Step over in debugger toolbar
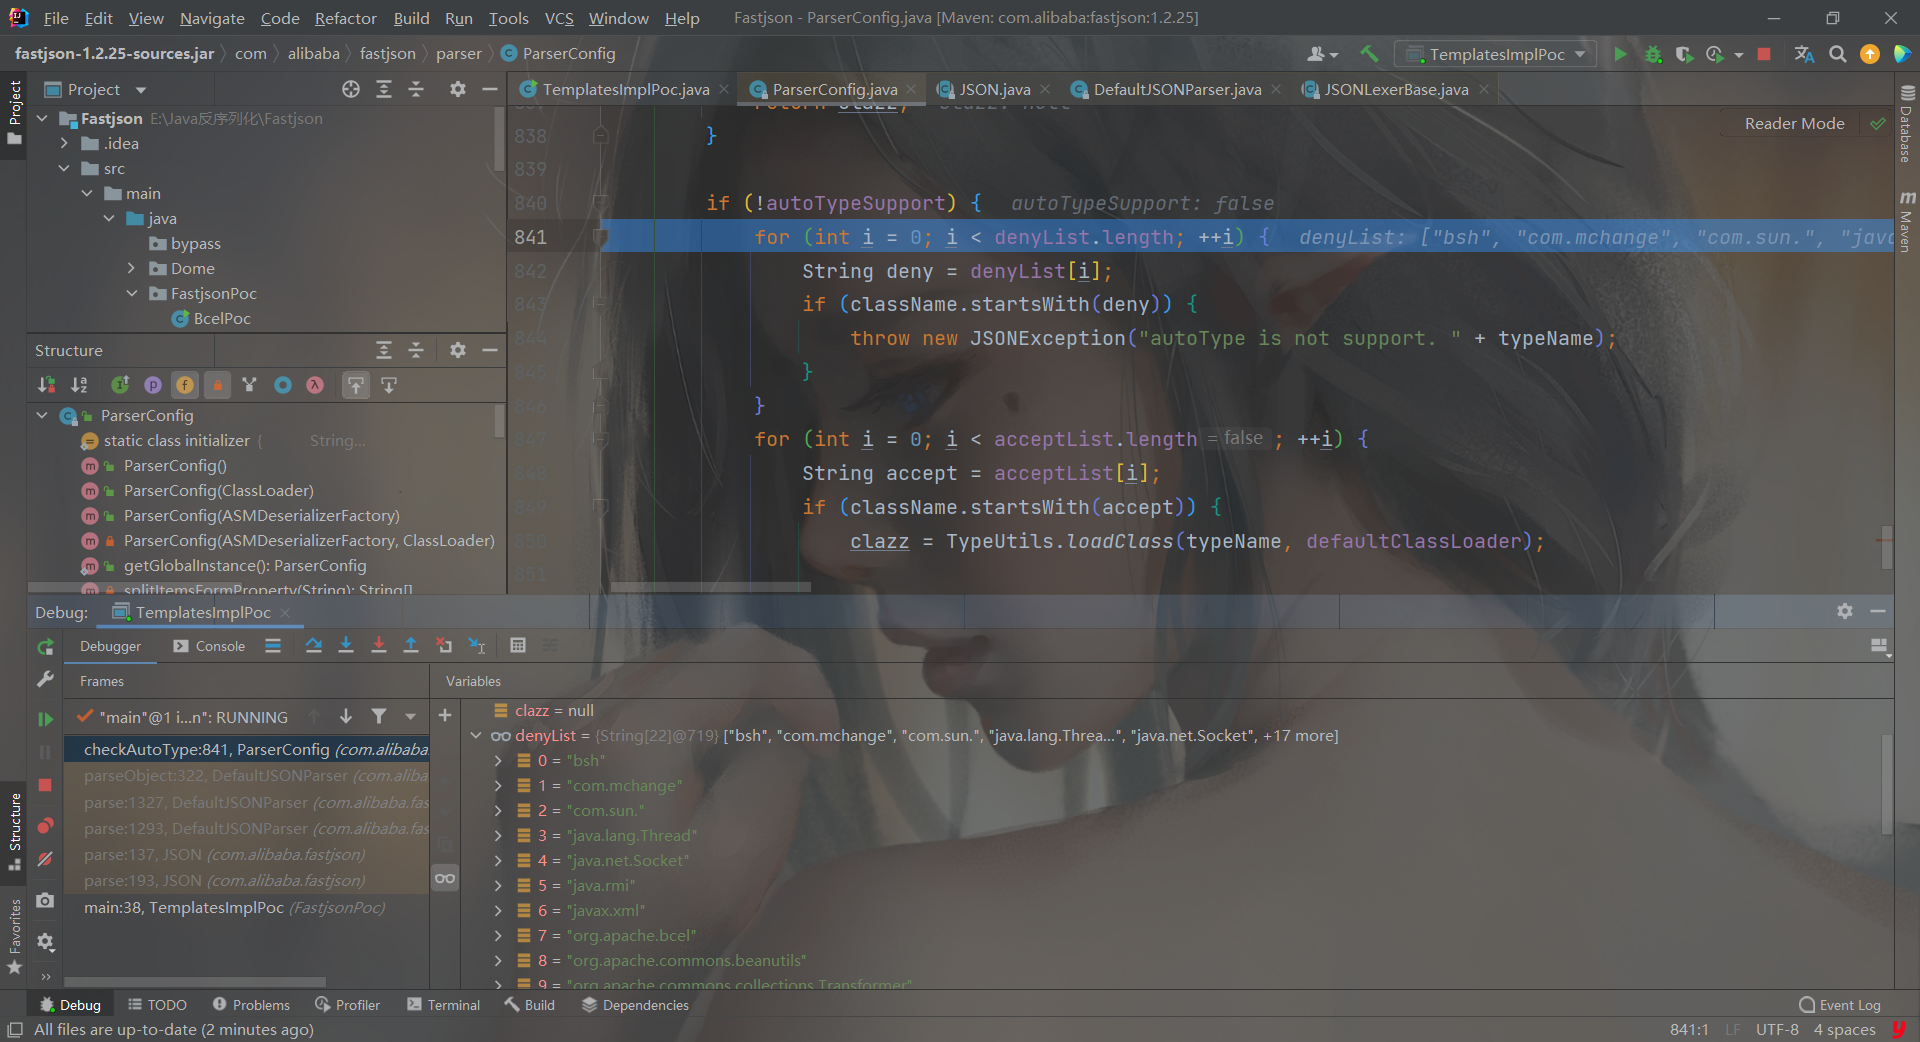This screenshot has height=1042, width=1920. pos(313,646)
